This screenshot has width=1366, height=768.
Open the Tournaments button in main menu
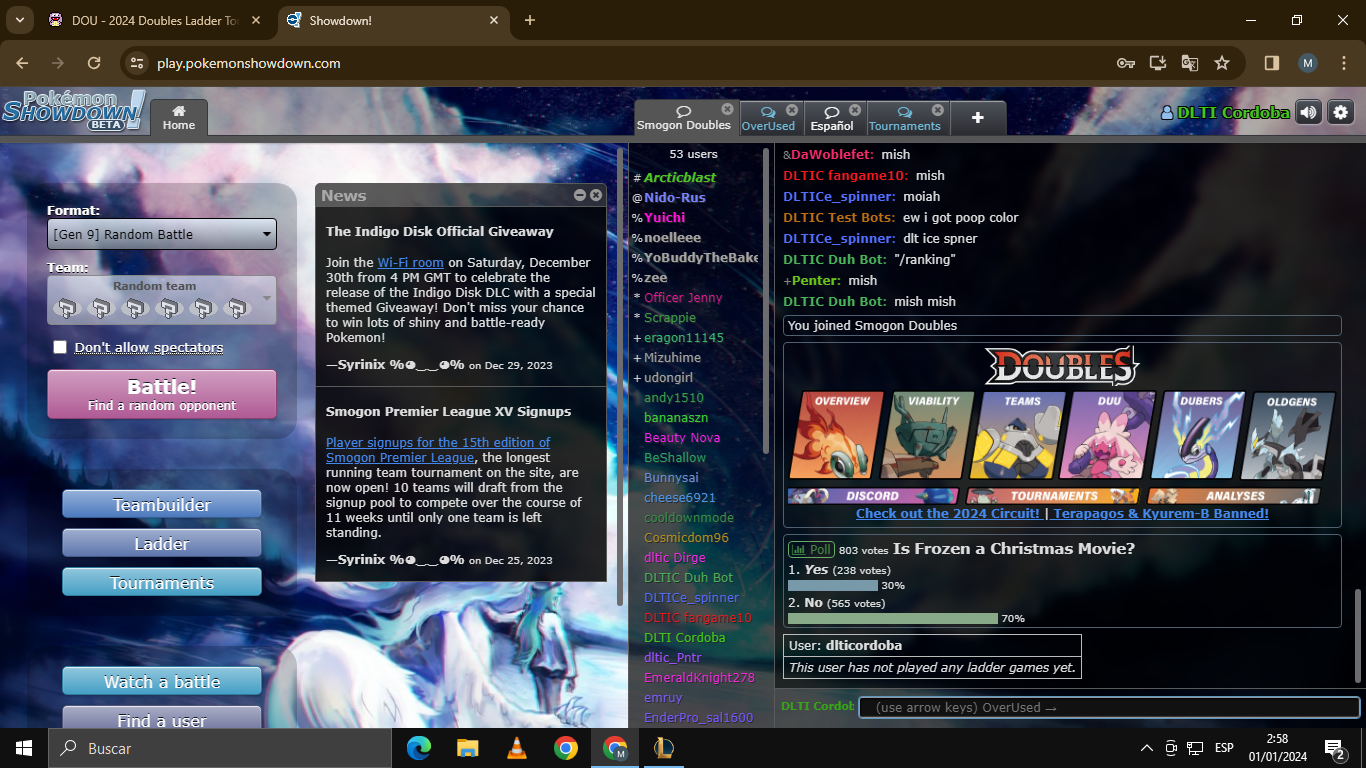click(162, 583)
